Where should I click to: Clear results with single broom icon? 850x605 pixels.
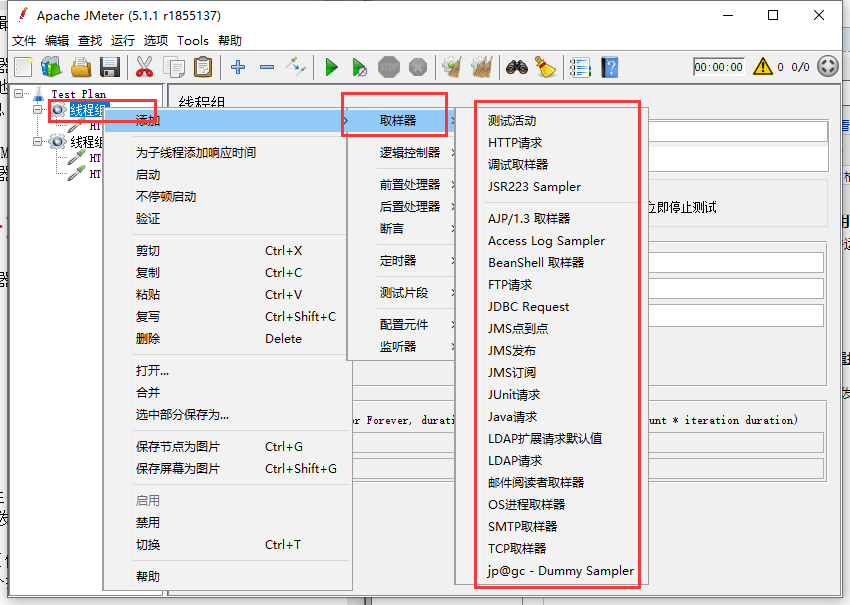pyautogui.click(x=452, y=67)
